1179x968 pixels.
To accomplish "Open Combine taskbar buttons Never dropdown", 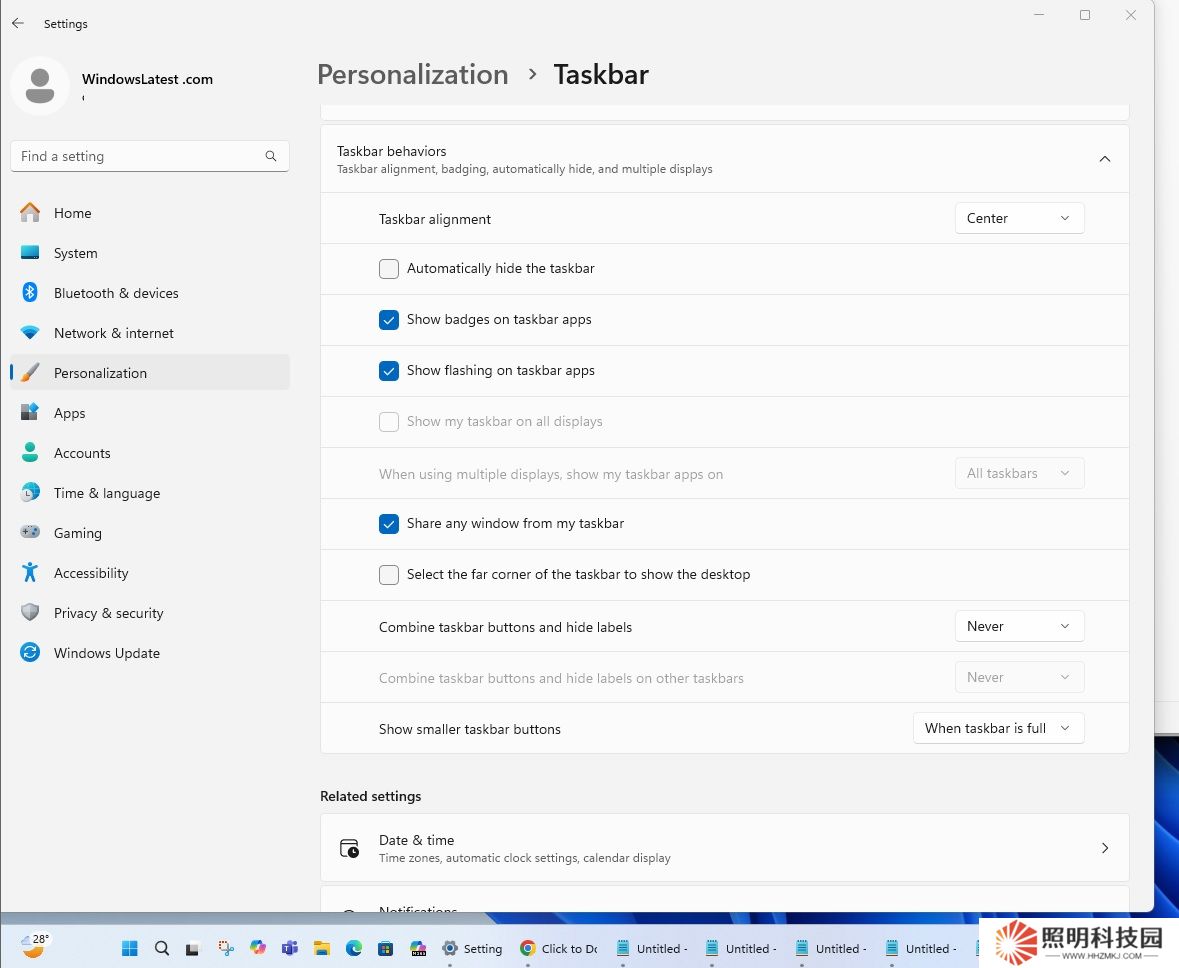I will (x=1019, y=626).
